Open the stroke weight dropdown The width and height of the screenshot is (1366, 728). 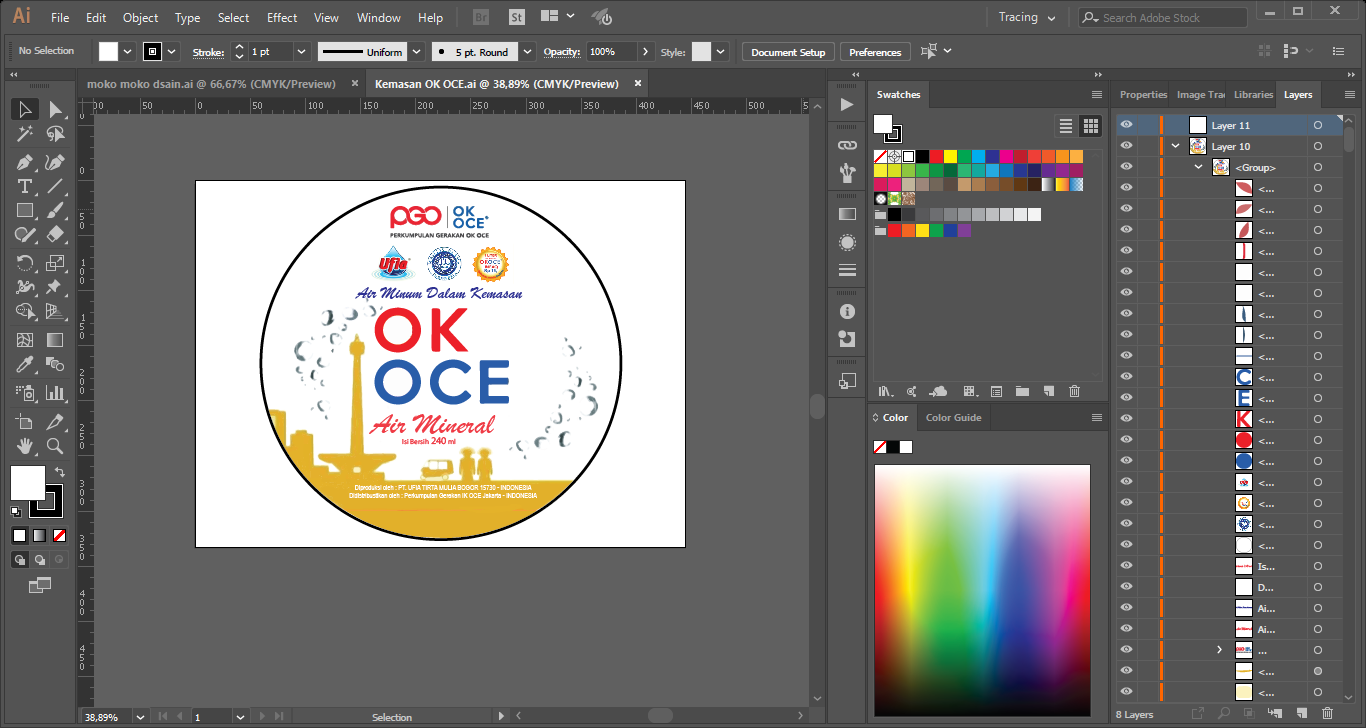tap(301, 51)
